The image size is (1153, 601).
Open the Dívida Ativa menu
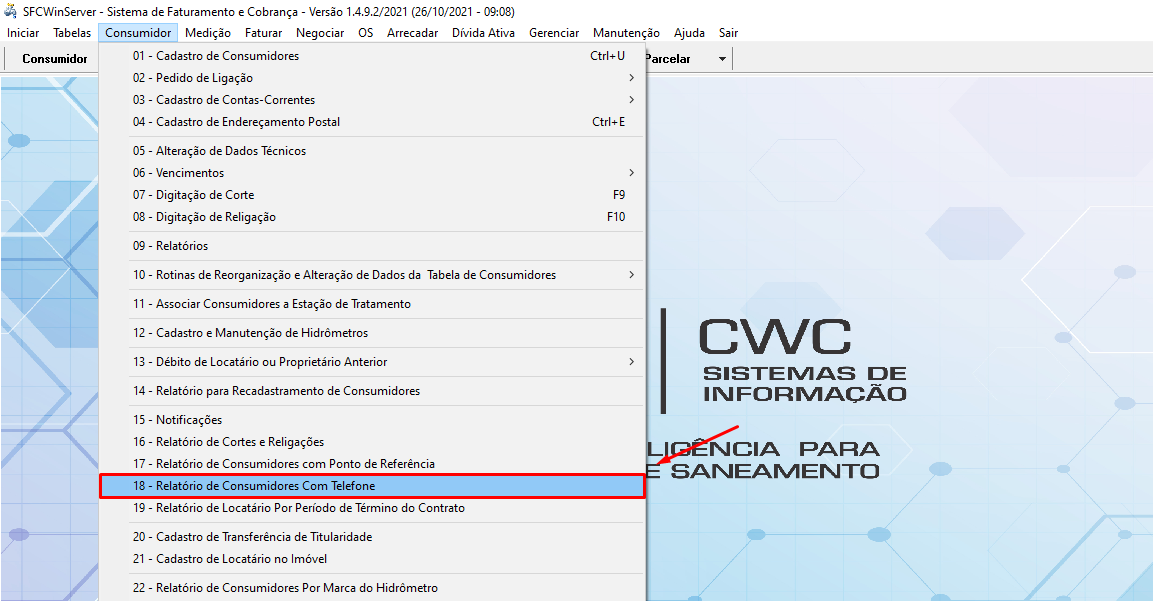click(x=483, y=33)
